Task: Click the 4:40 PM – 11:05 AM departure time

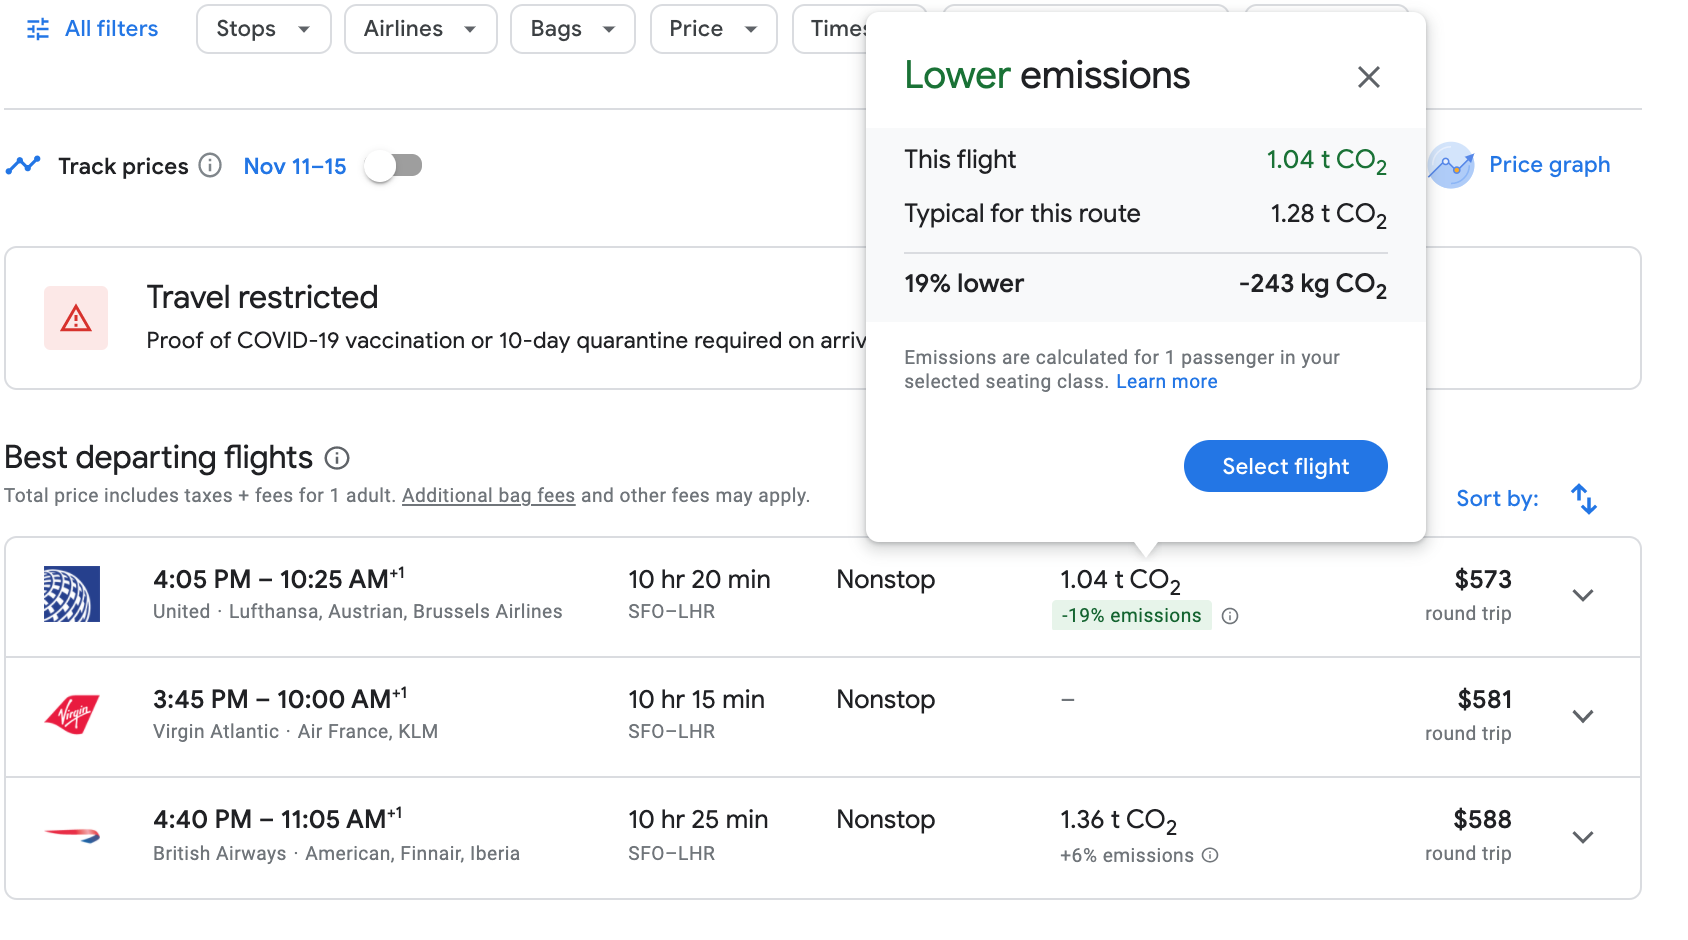Action: click(278, 819)
